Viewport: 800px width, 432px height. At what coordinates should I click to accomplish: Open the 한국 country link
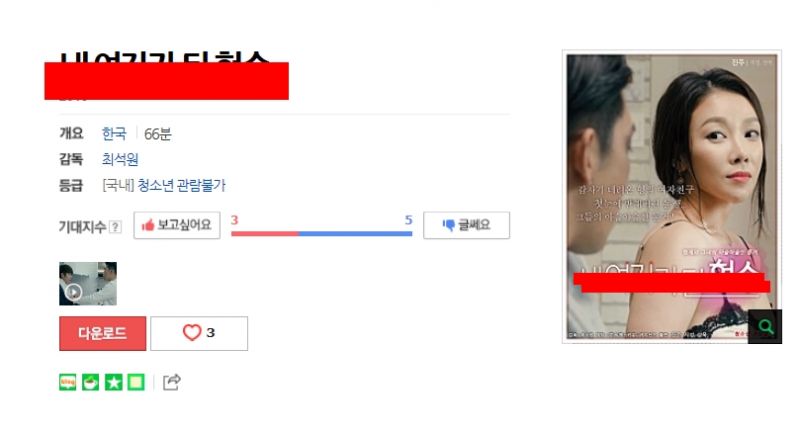coord(114,134)
